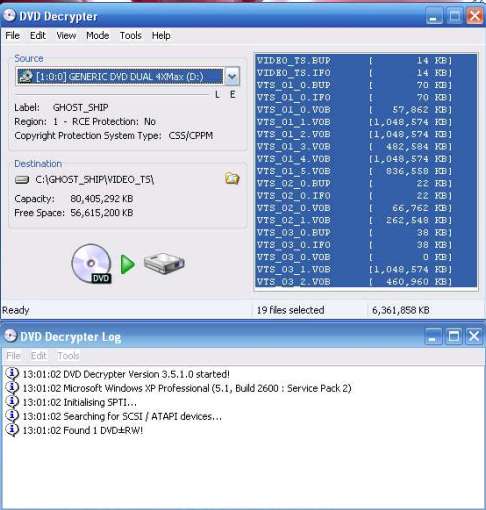Click the info icon beside Version 3.5.1.0 started entry
This screenshot has width=486, height=510.
point(12,374)
